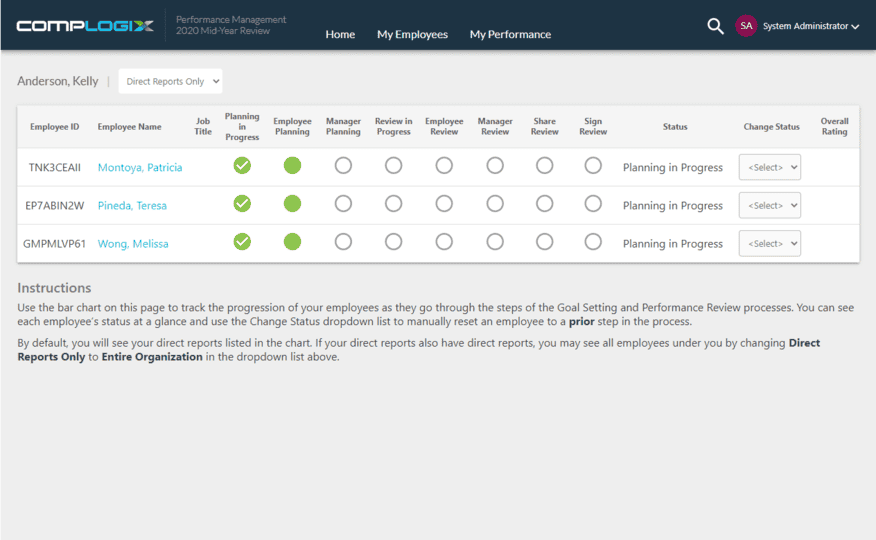Click employee ID EP7ABIN2W
Image resolution: width=876 pixels, height=540 pixels.
(x=55, y=206)
